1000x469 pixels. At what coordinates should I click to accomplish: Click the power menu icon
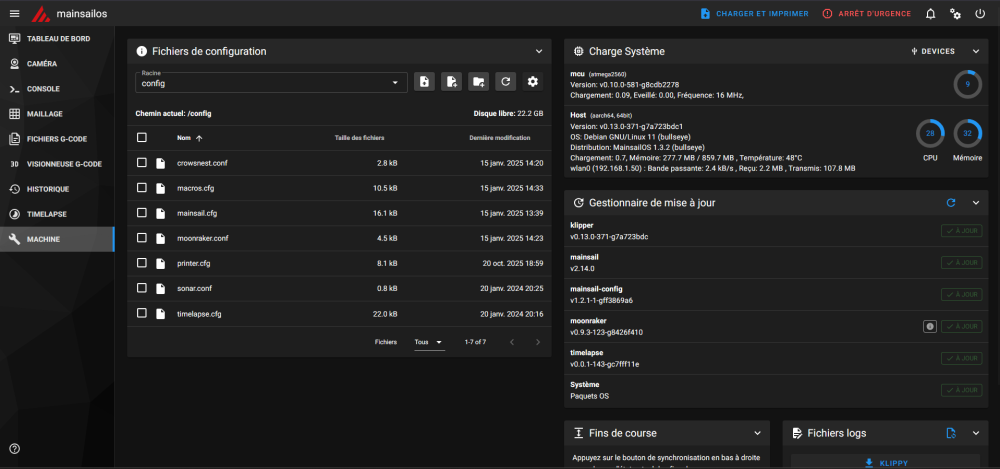tap(980, 13)
